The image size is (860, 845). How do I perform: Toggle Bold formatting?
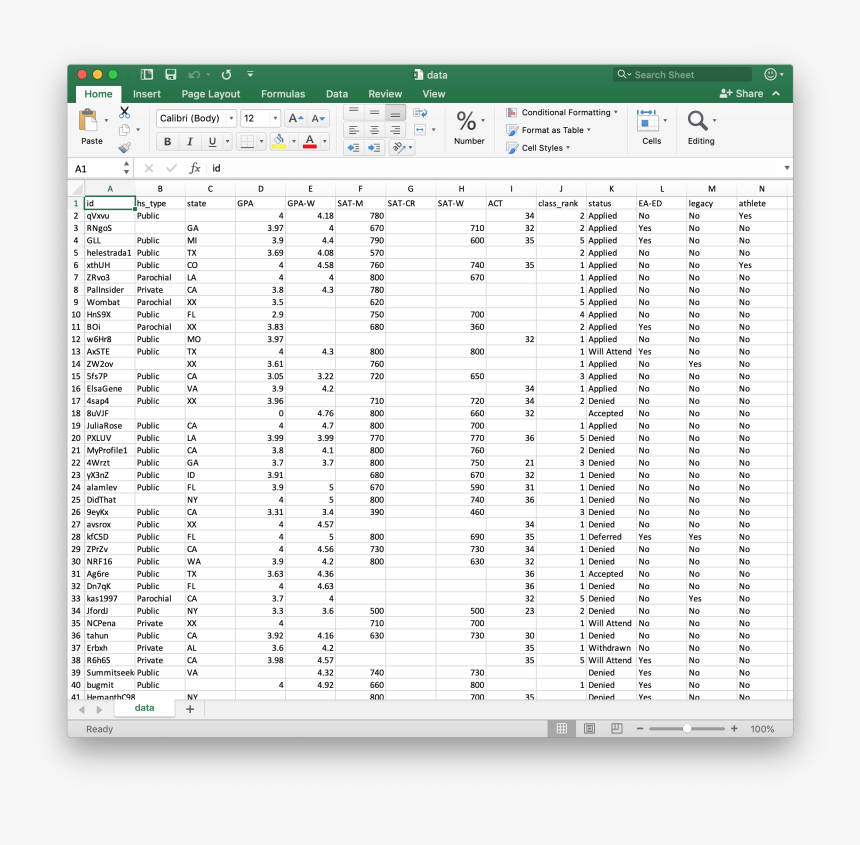click(x=168, y=141)
